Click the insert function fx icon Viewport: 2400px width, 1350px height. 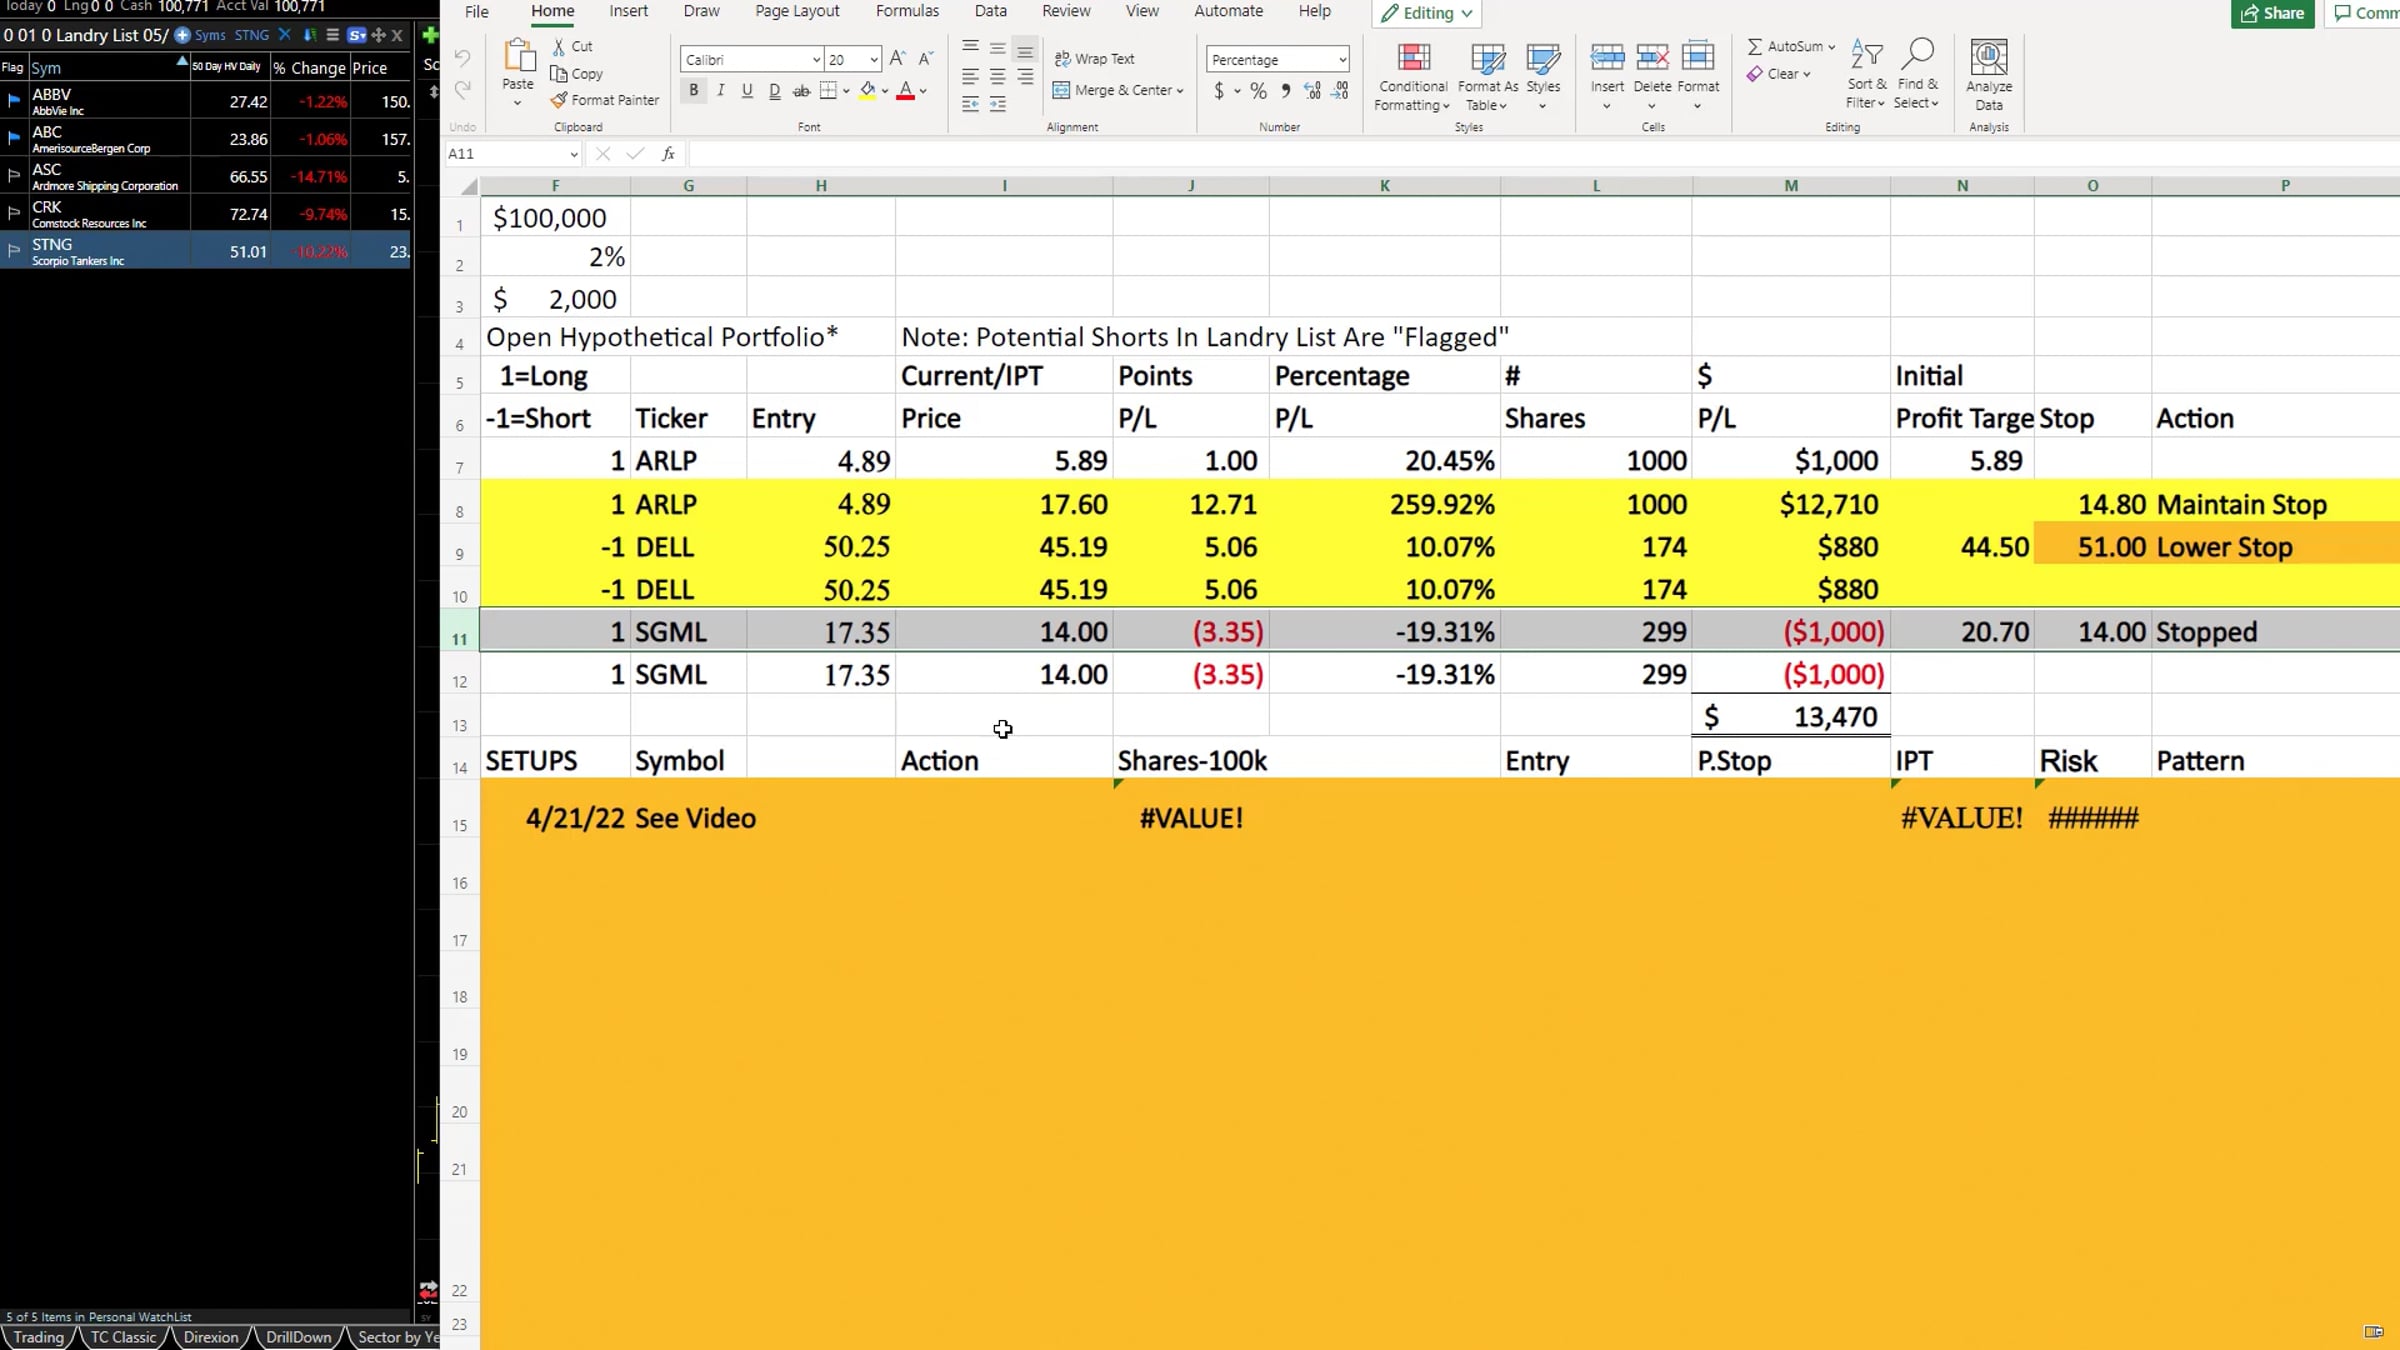click(x=668, y=154)
